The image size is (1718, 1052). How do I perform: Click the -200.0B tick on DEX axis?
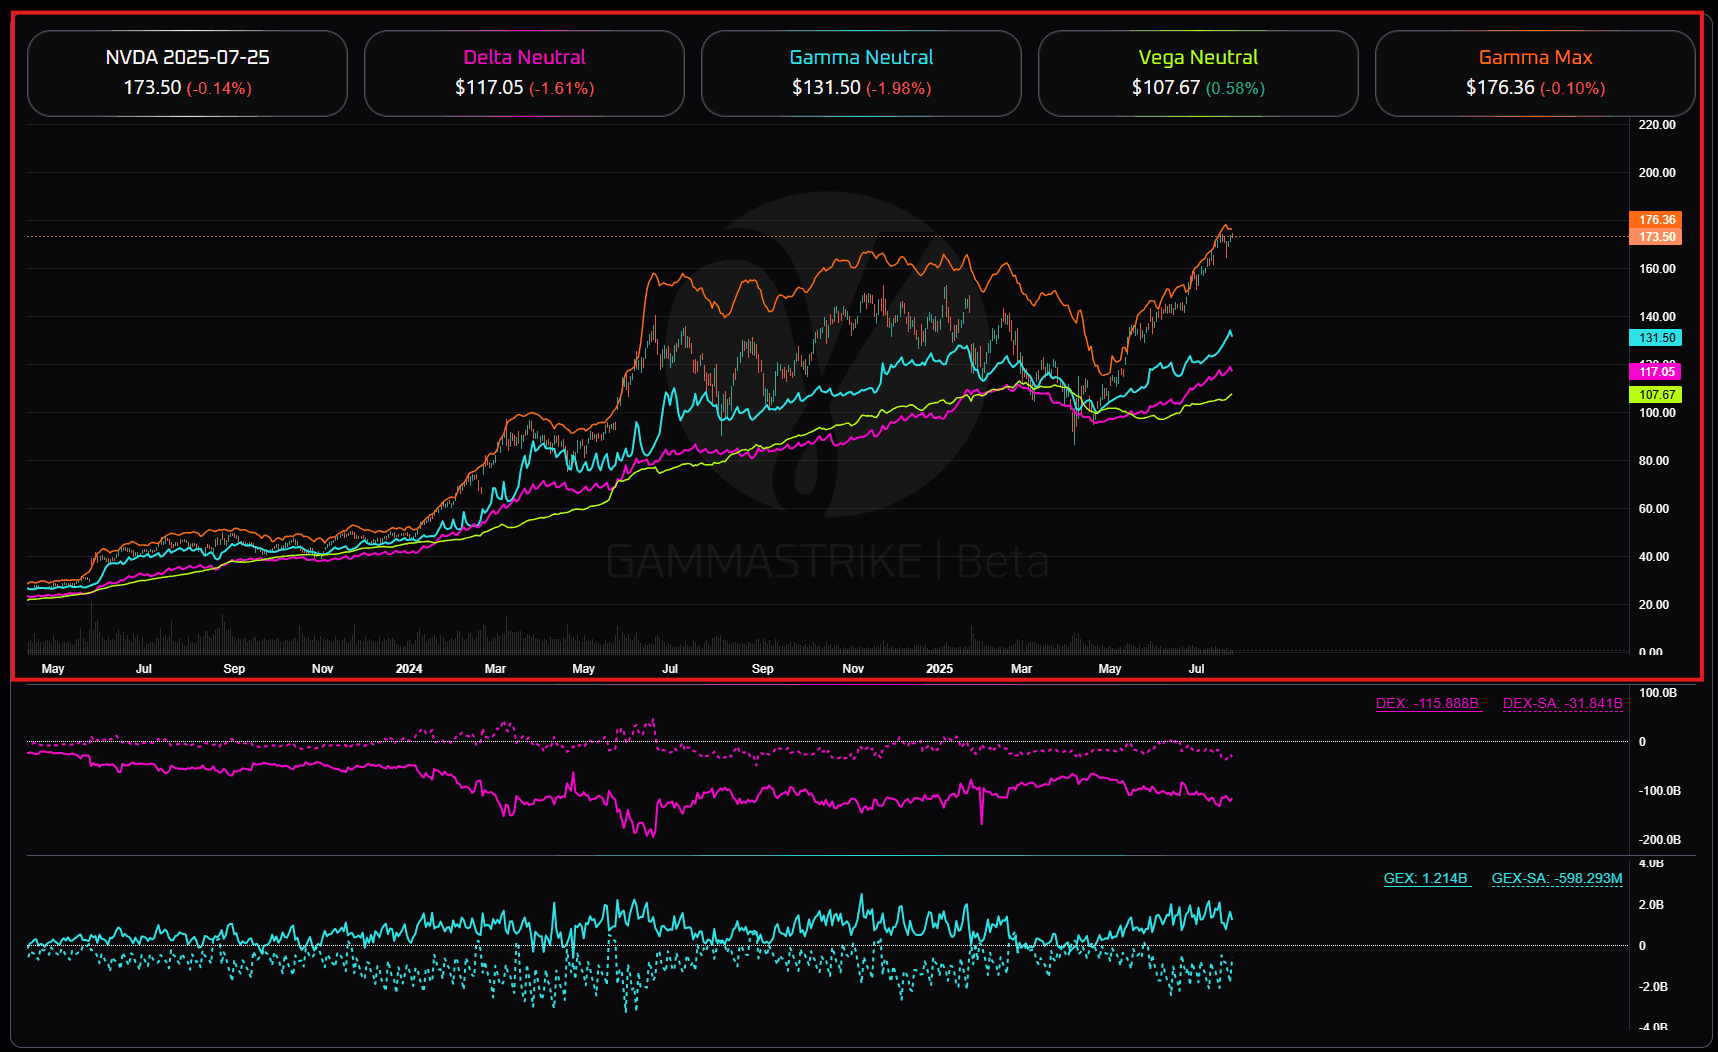tap(1658, 840)
